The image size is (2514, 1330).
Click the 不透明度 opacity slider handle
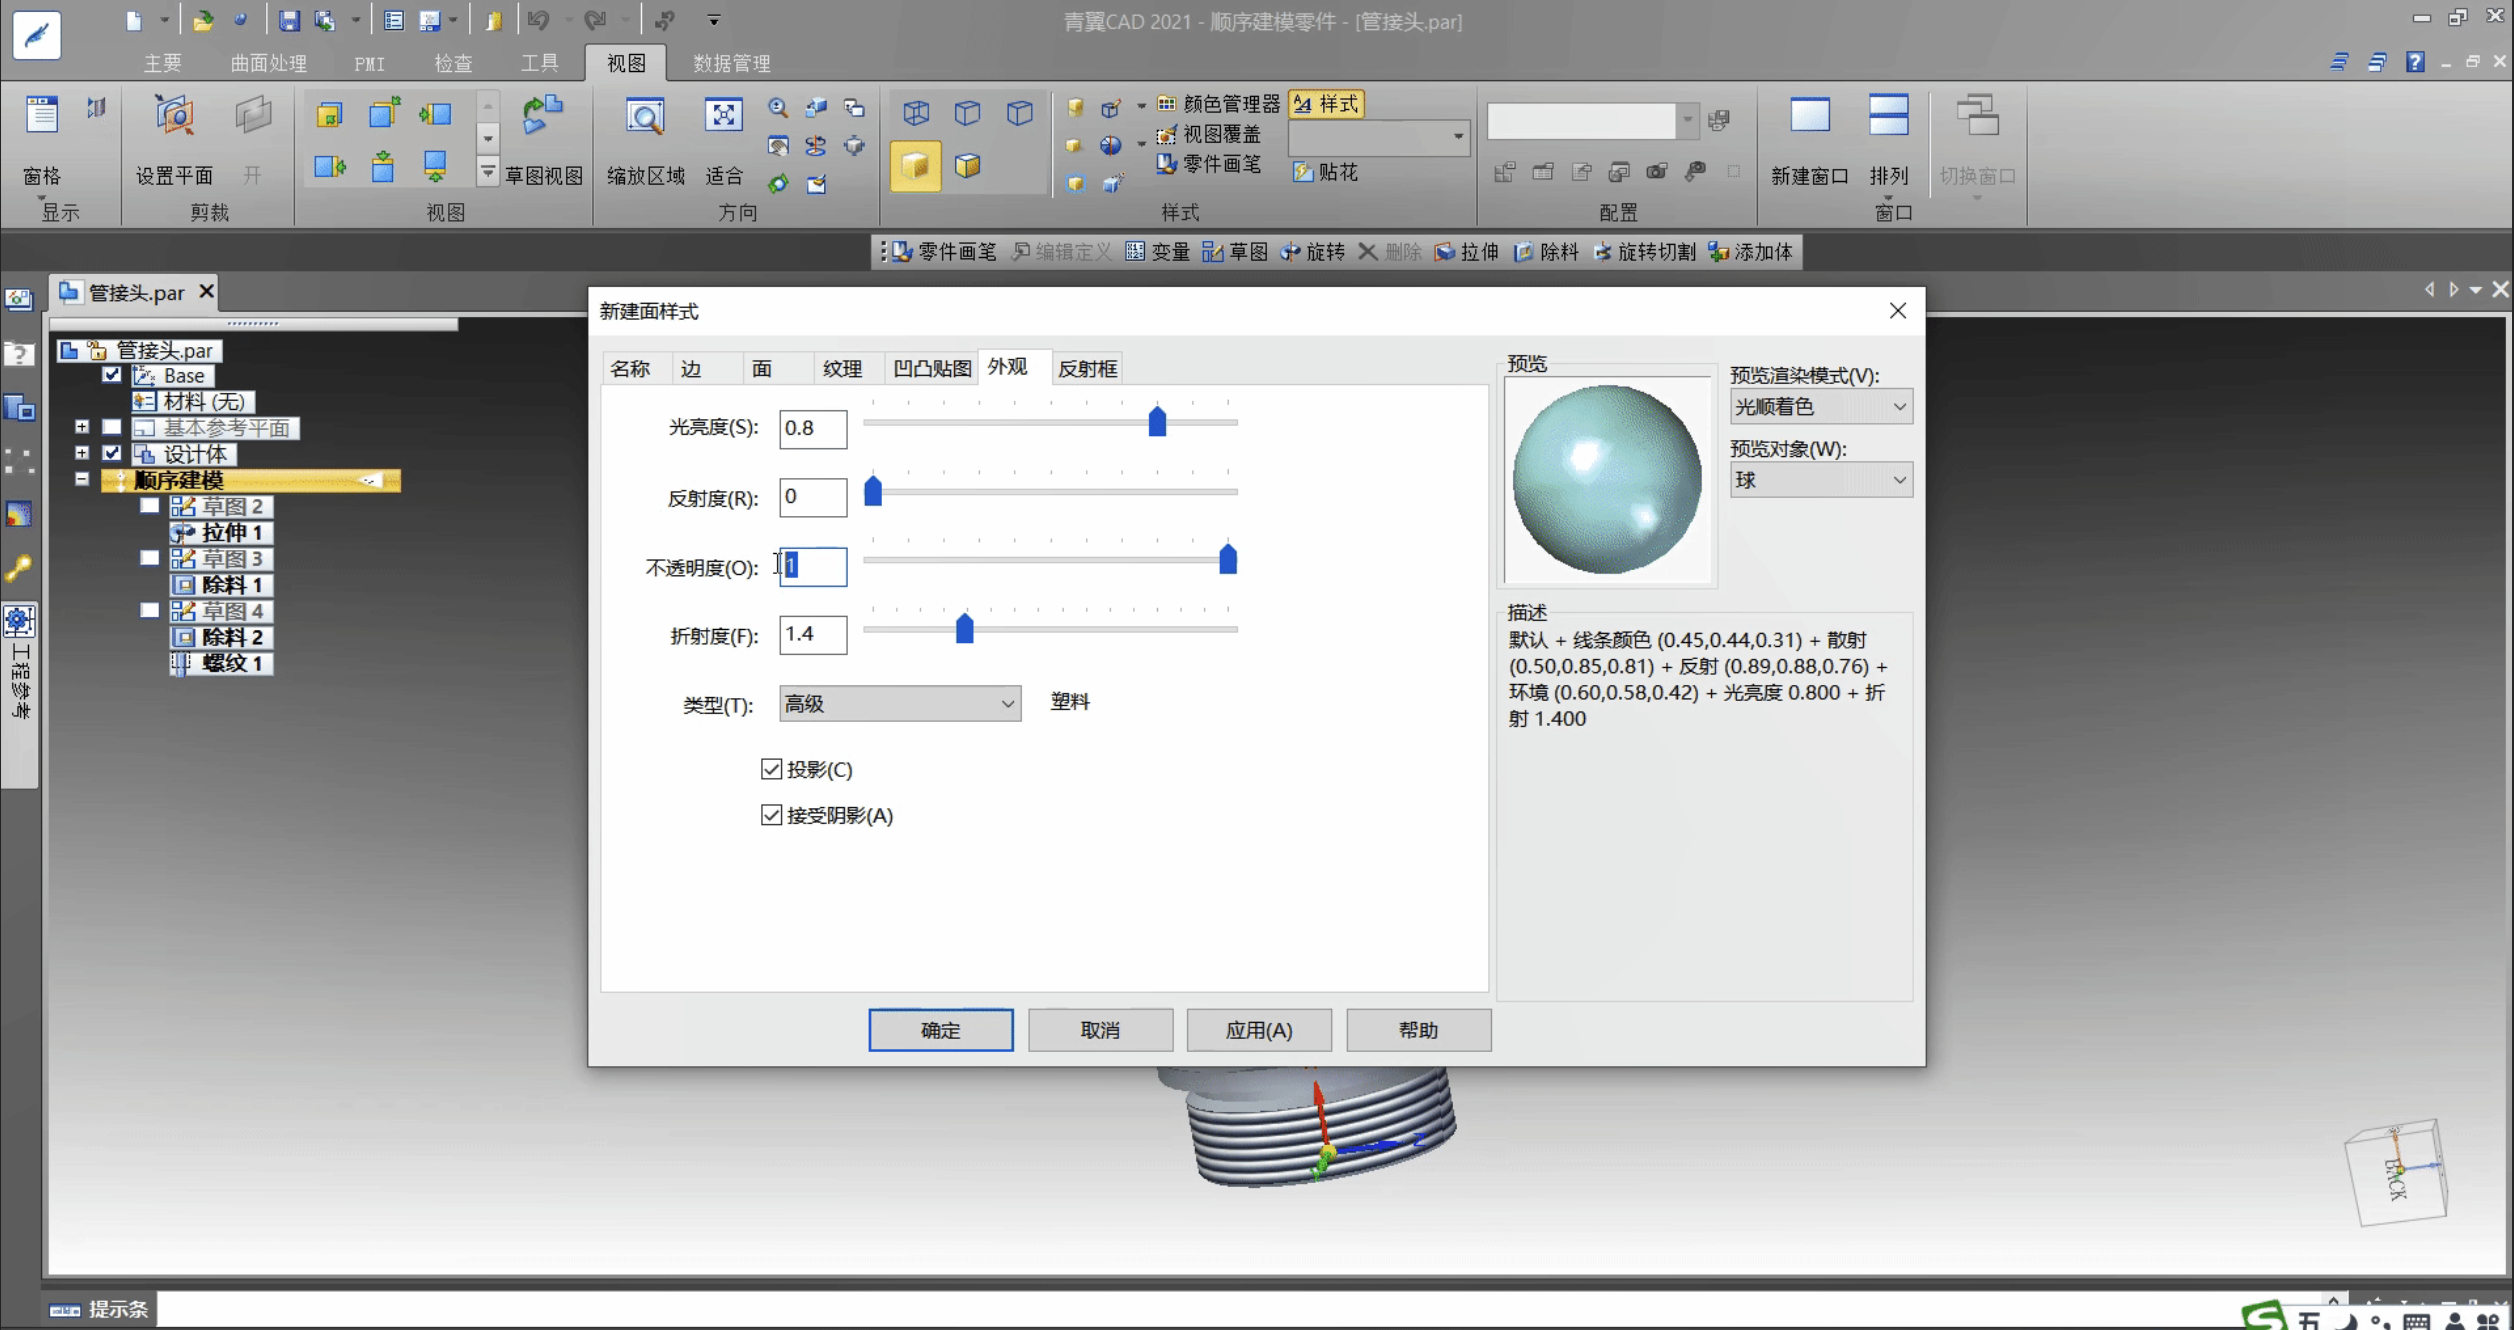[x=1228, y=559]
